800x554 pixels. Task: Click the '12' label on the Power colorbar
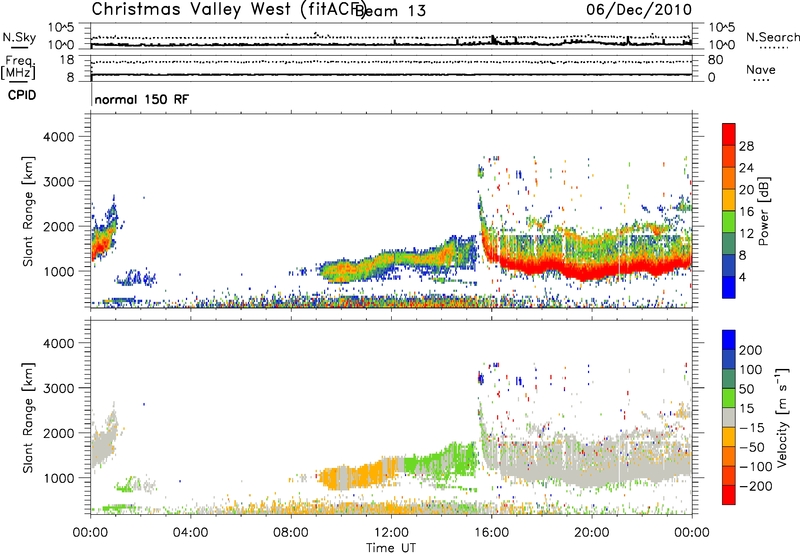click(746, 234)
